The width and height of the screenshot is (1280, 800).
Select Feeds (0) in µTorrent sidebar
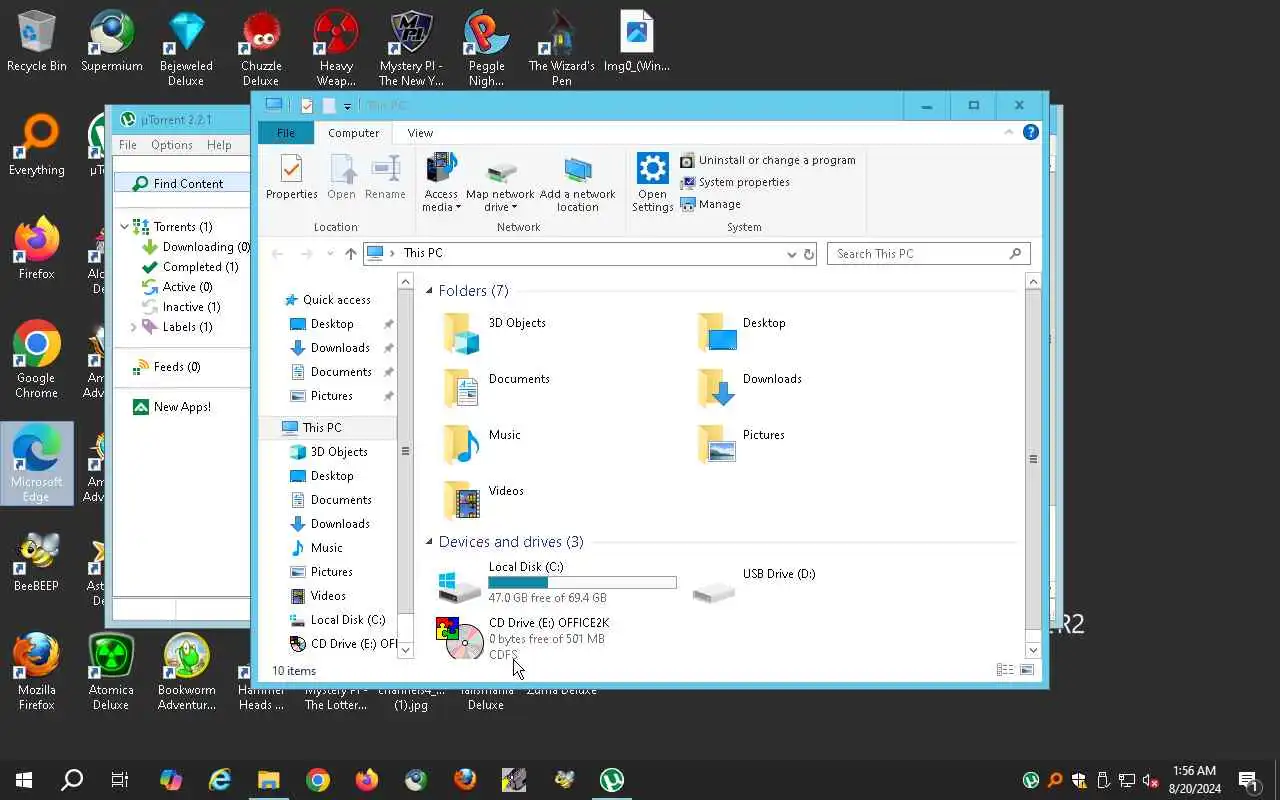(x=167, y=367)
